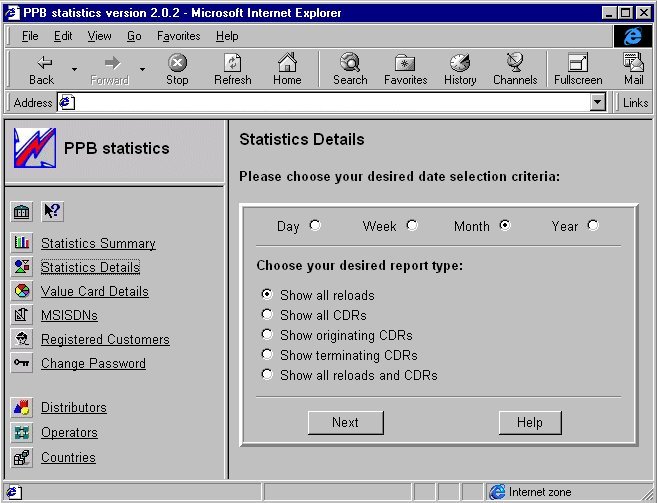The width and height of the screenshot is (657, 503).
Task: Go to Home page icon
Action: click(287, 62)
